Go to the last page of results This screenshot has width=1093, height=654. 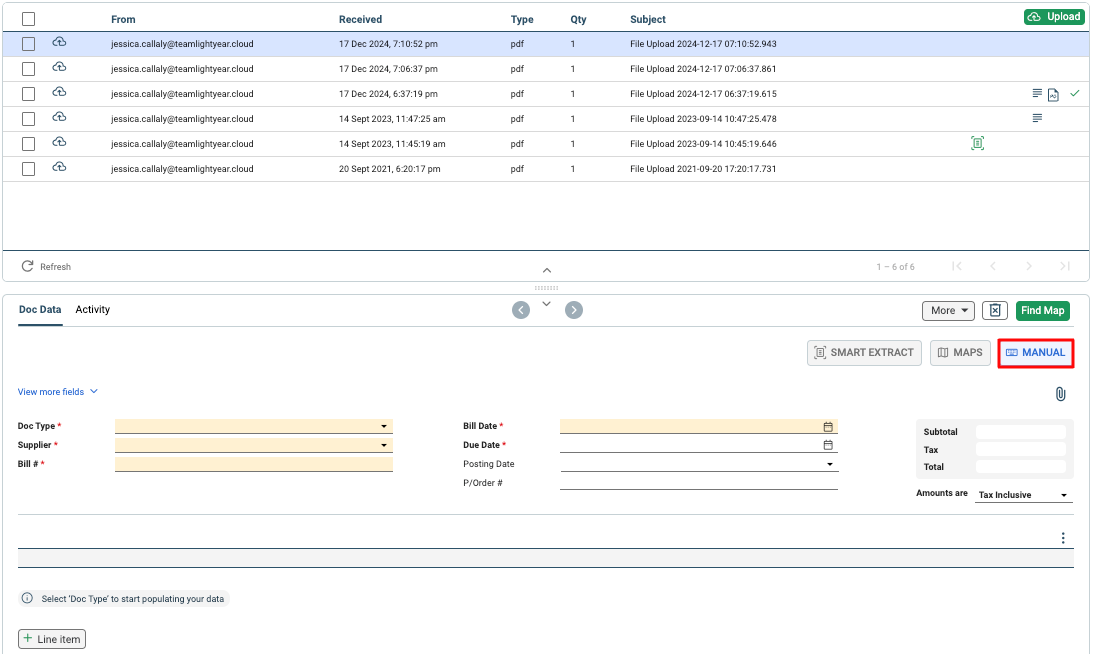pyautogui.click(x=1064, y=266)
